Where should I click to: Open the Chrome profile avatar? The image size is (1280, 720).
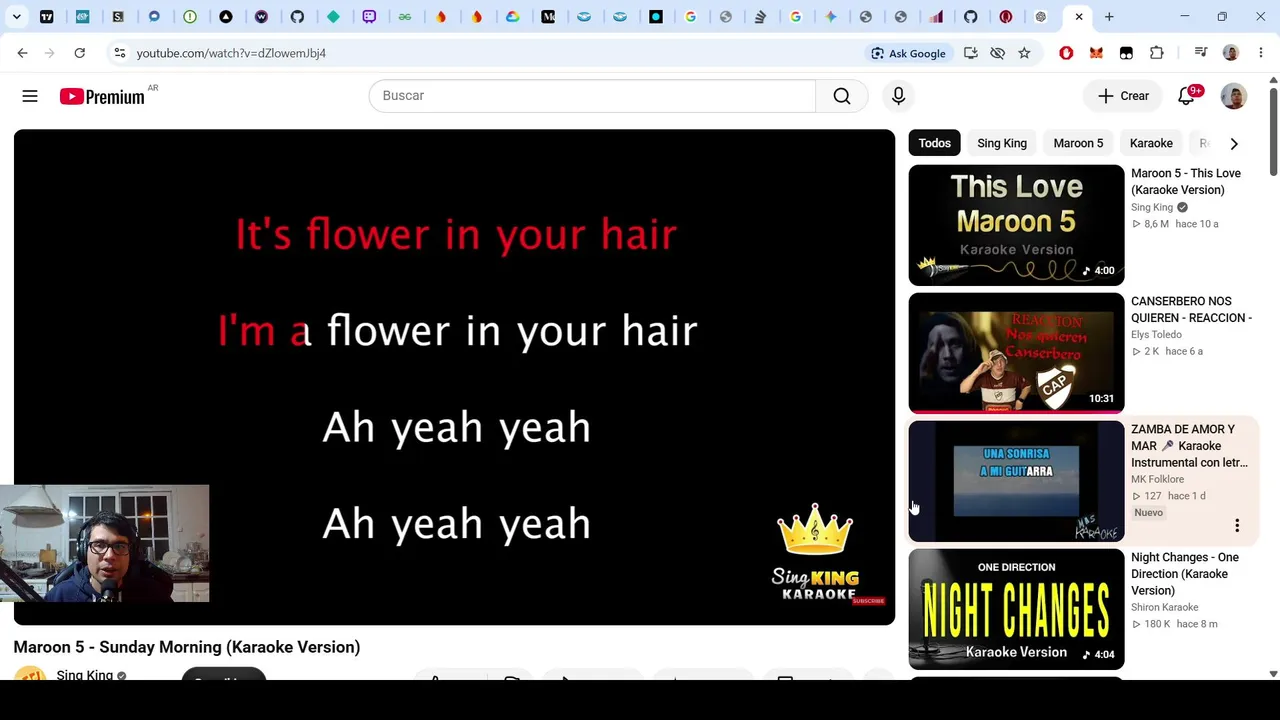click(1231, 53)
